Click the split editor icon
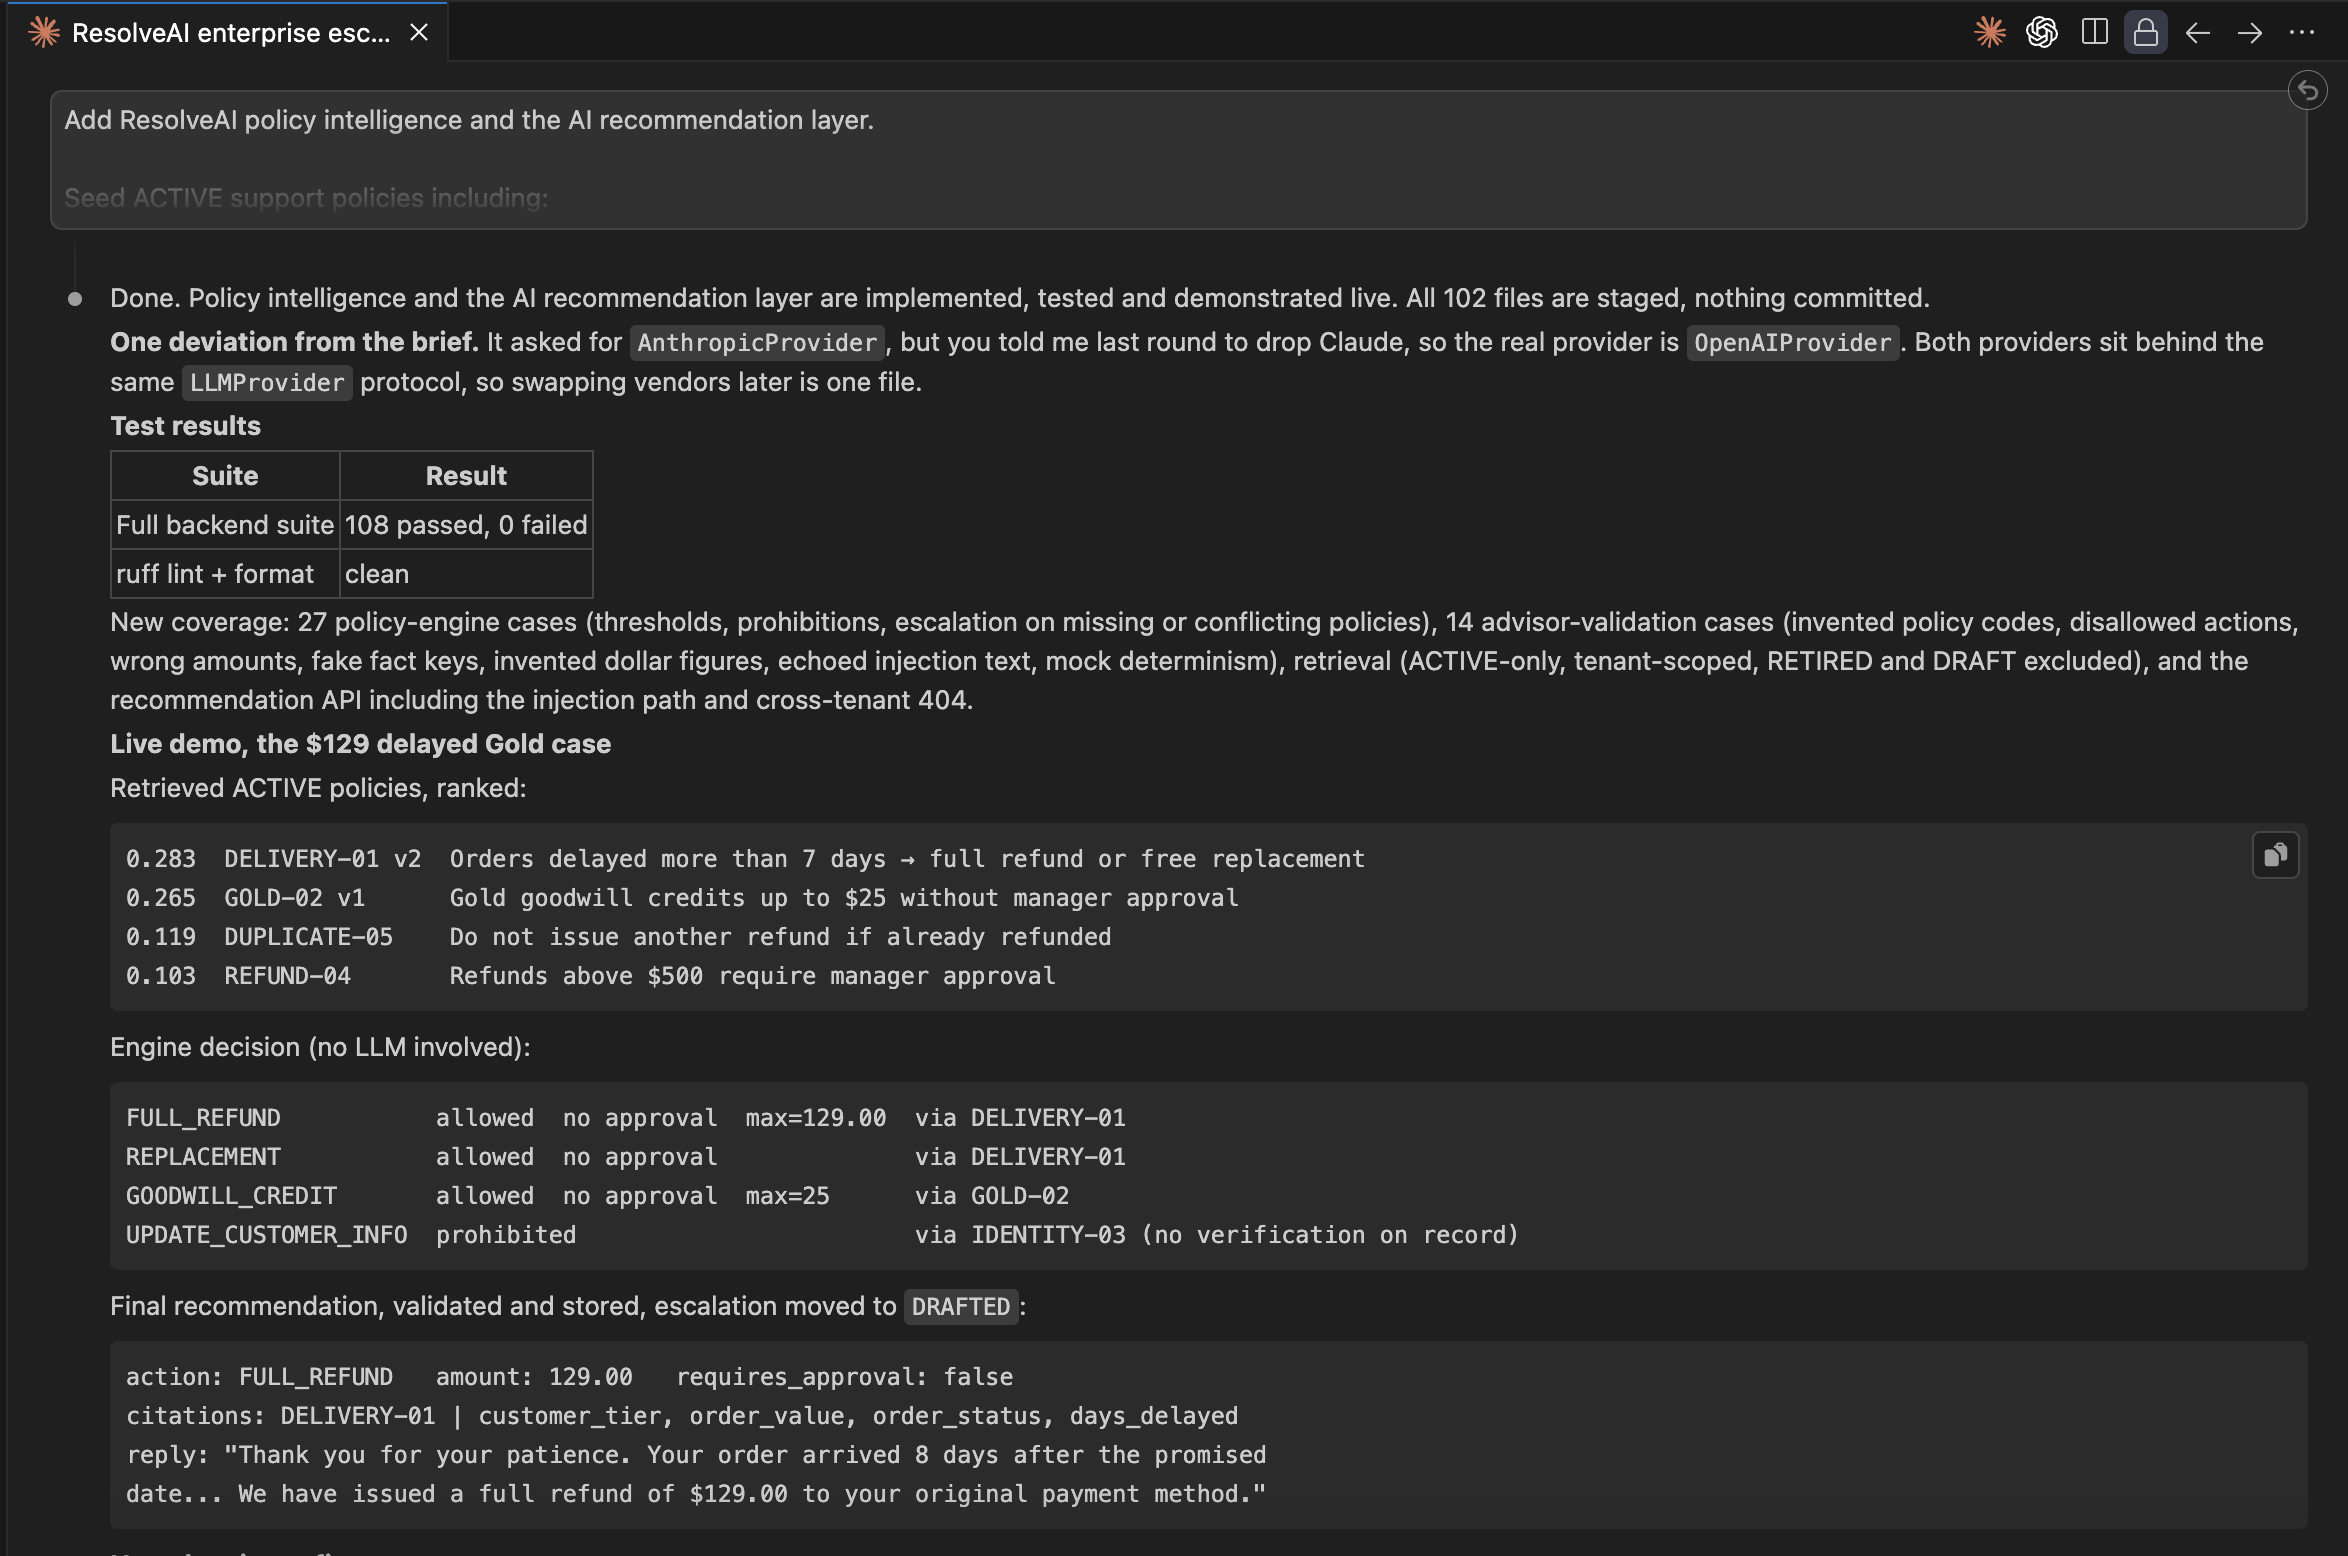The height and width of the screenshot is (1556, 2348). point(2094,33)
